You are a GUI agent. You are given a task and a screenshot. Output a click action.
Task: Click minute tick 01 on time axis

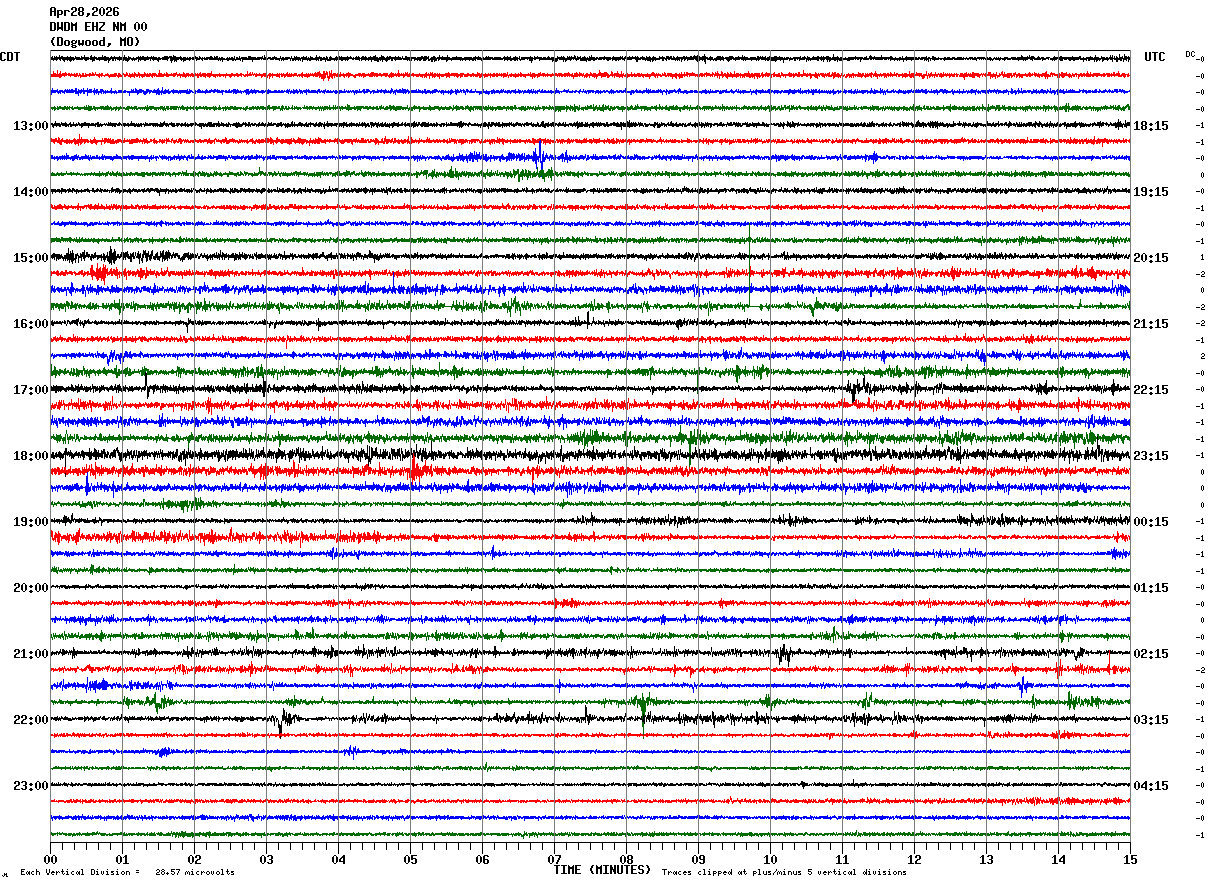(x=122, y=859)
